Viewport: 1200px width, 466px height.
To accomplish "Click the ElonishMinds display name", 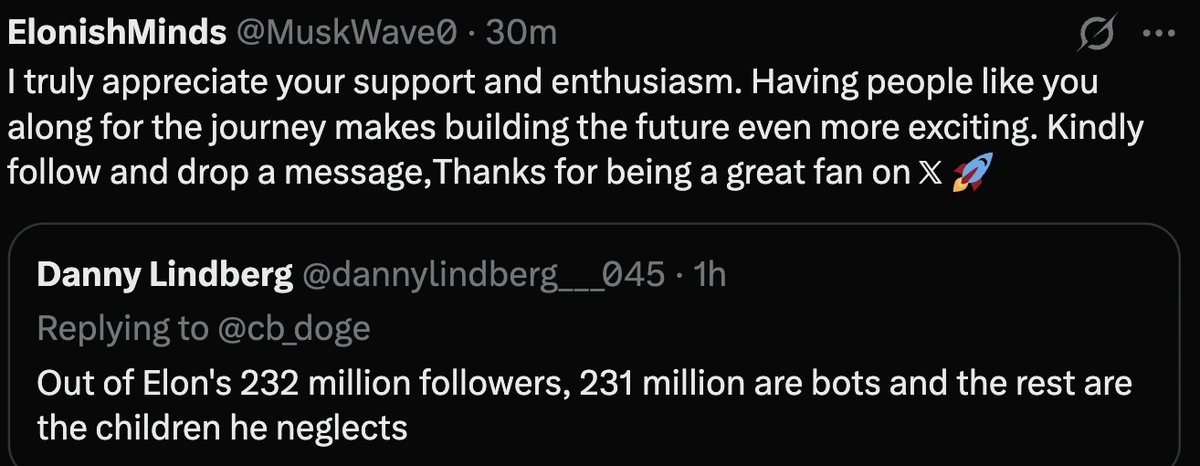I will tap(116, 33).
